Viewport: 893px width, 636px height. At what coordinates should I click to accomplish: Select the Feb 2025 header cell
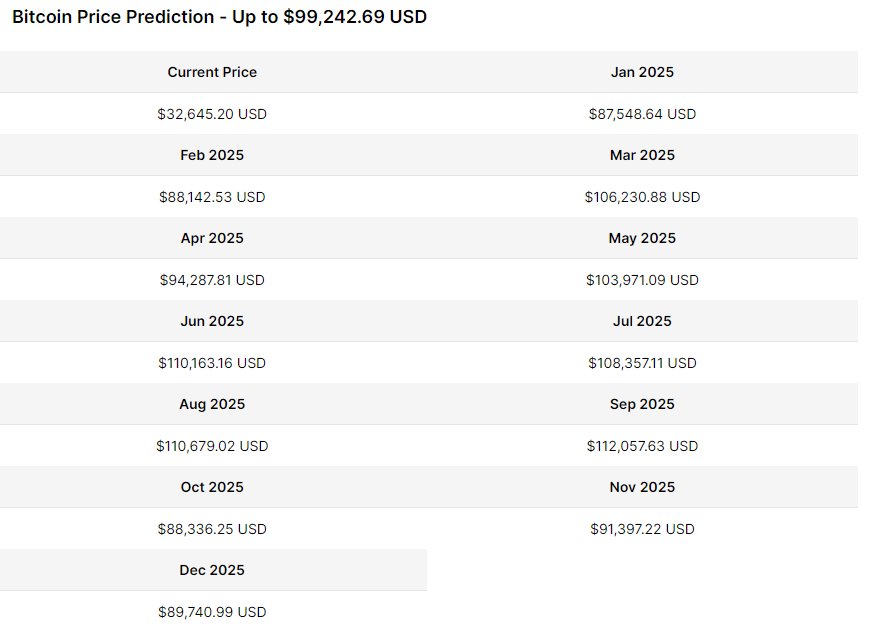coord(212,155)
